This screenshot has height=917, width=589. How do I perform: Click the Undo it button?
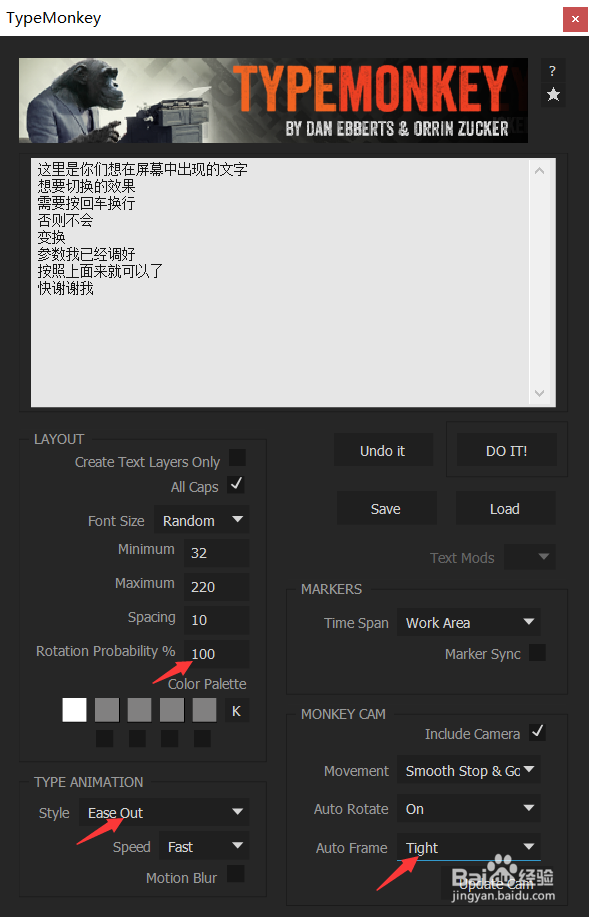click(x=383, y=450)
